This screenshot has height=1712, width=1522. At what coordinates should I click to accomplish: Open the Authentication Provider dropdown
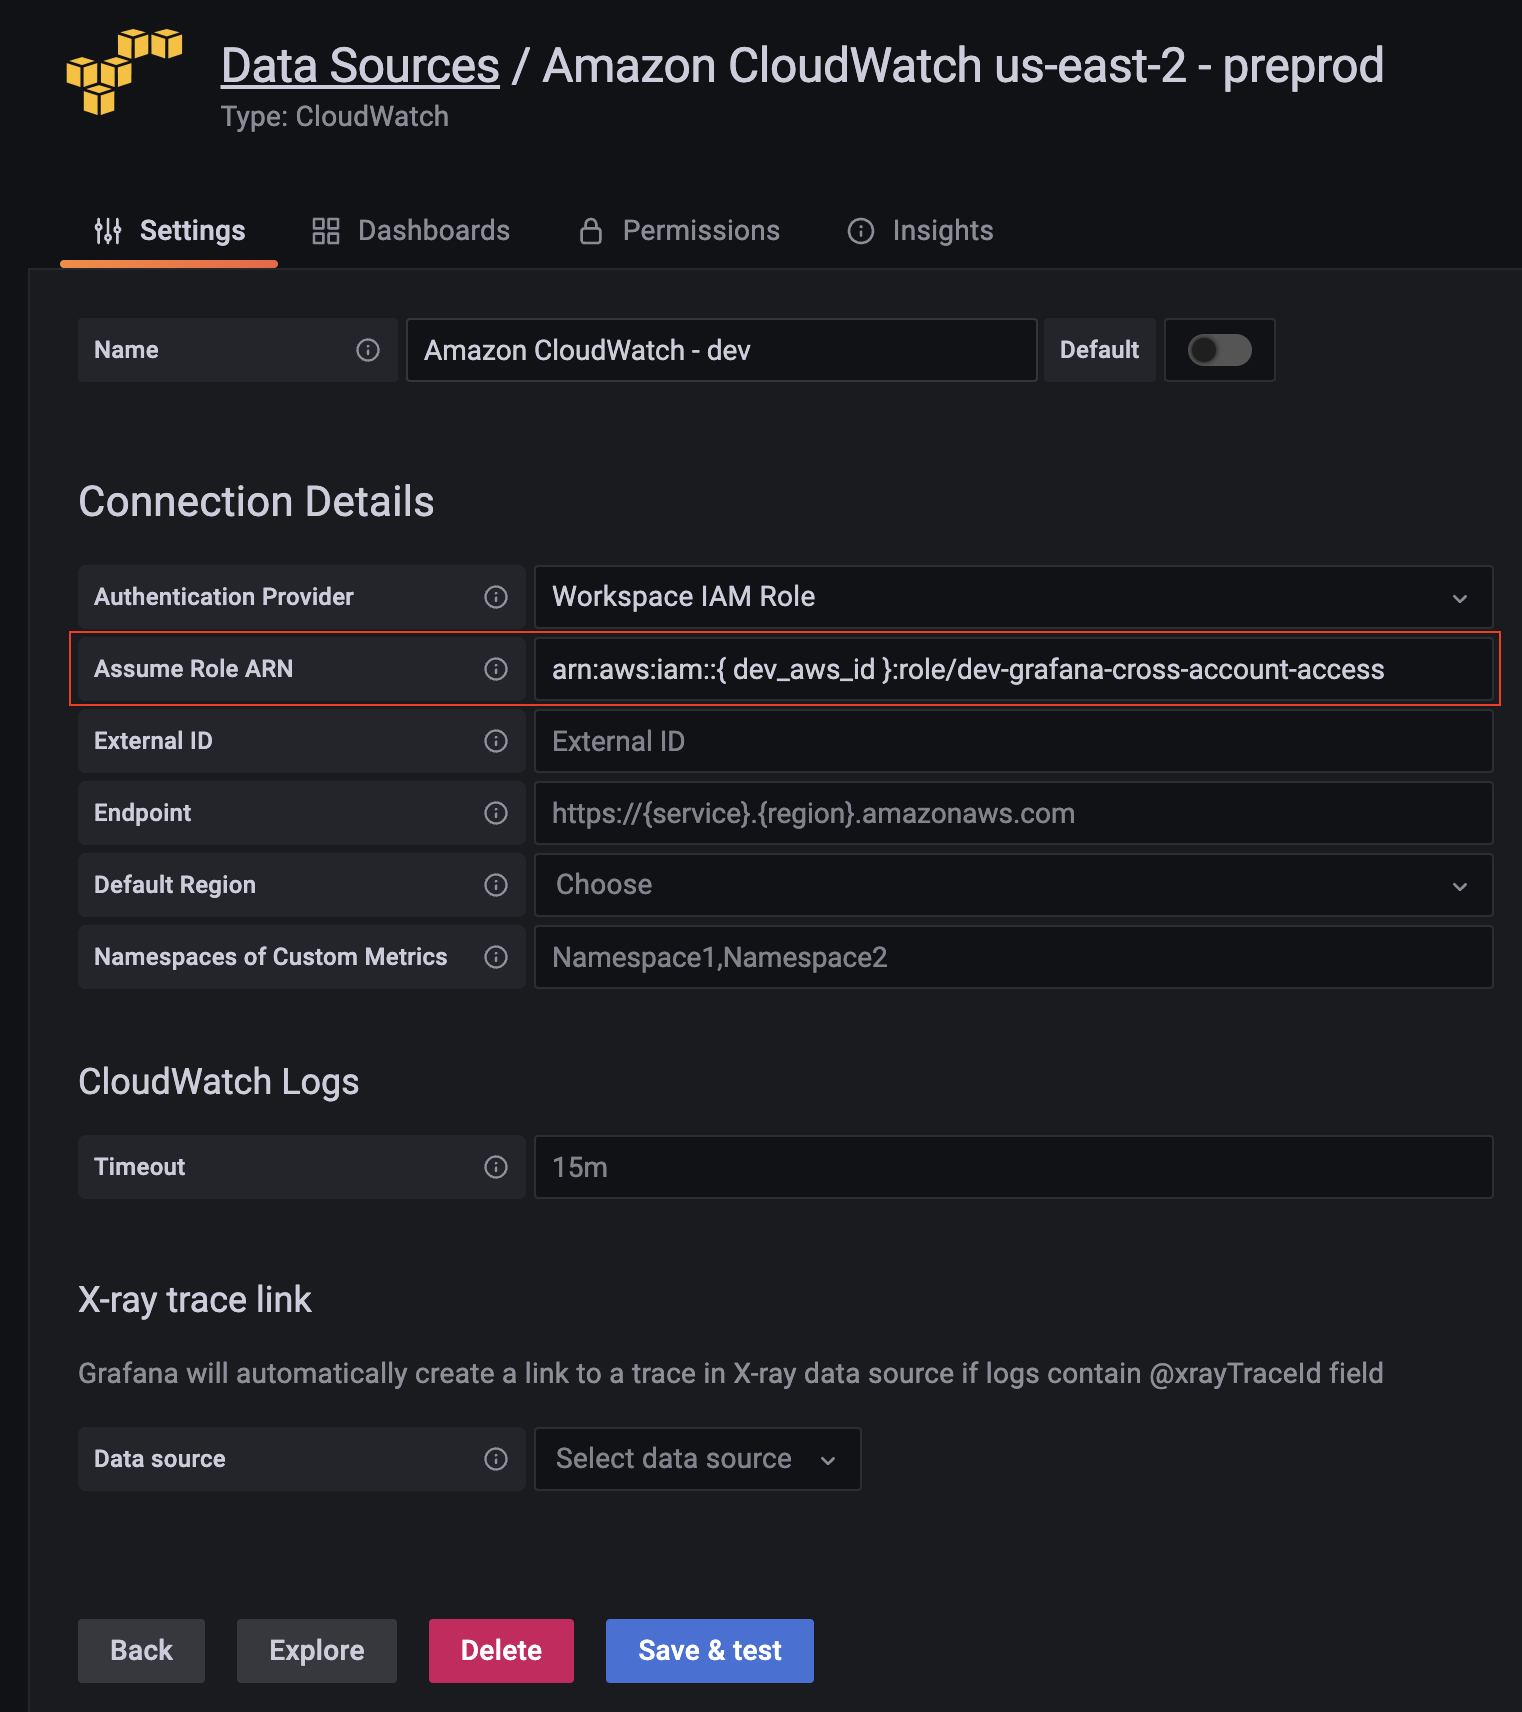(1012, 597)
